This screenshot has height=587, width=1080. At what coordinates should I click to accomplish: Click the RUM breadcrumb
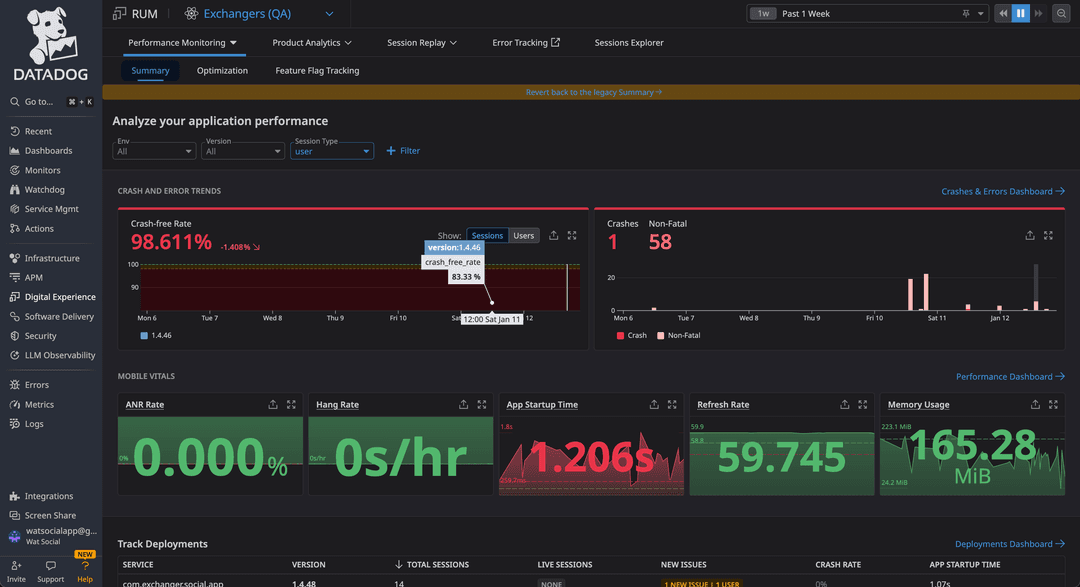(x=145, y=14)
